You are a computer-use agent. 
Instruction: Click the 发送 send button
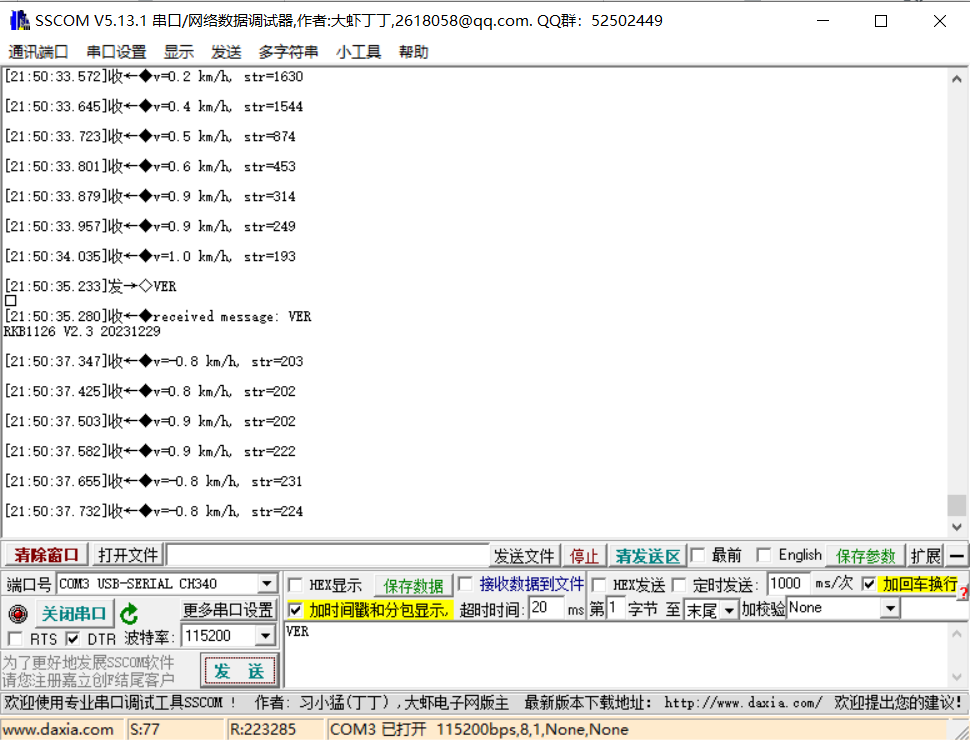pos(239,670)
